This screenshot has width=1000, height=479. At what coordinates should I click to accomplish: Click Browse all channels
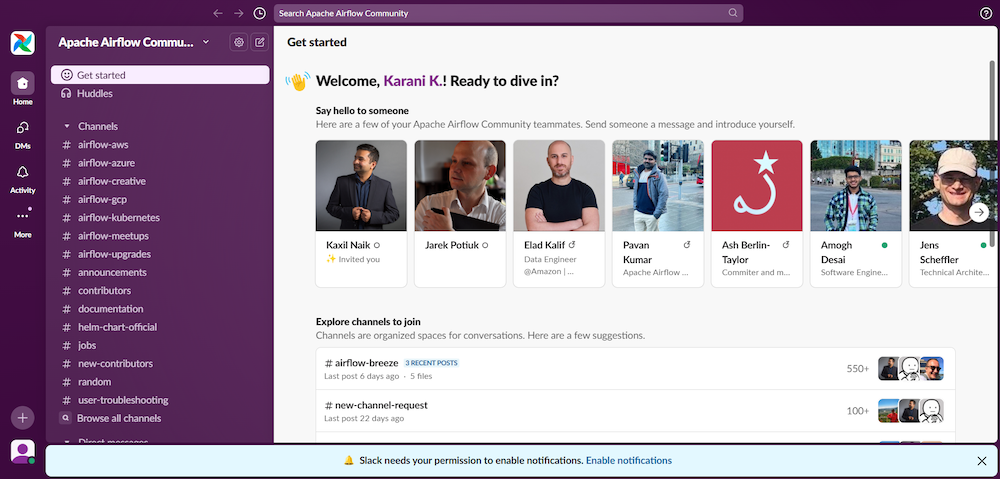[160, 418]
